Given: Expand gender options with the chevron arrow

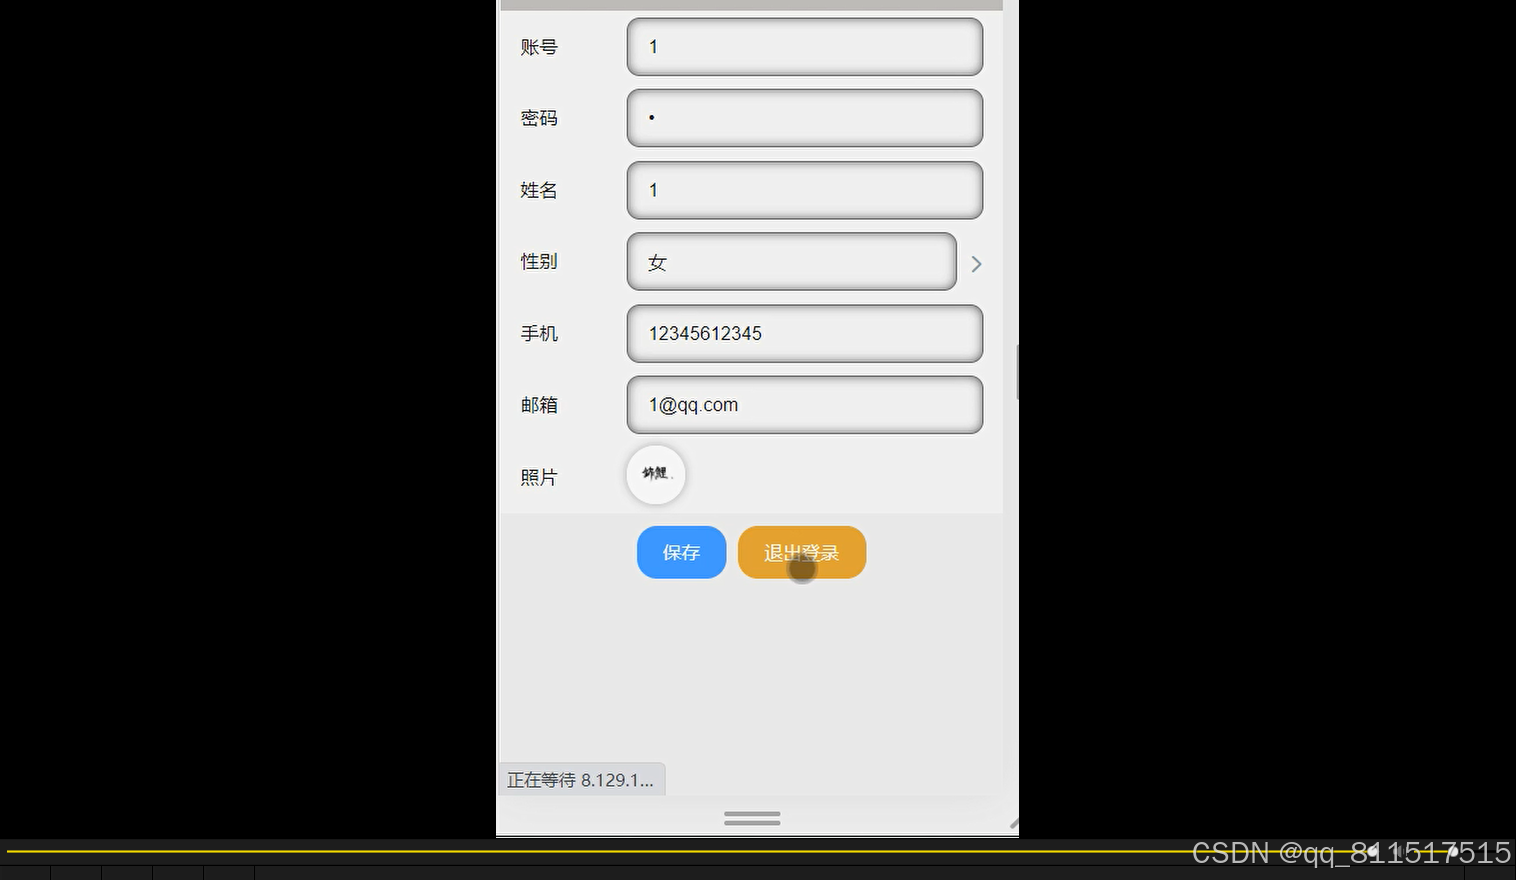Looking at the screenshot, I should point(976,264).
